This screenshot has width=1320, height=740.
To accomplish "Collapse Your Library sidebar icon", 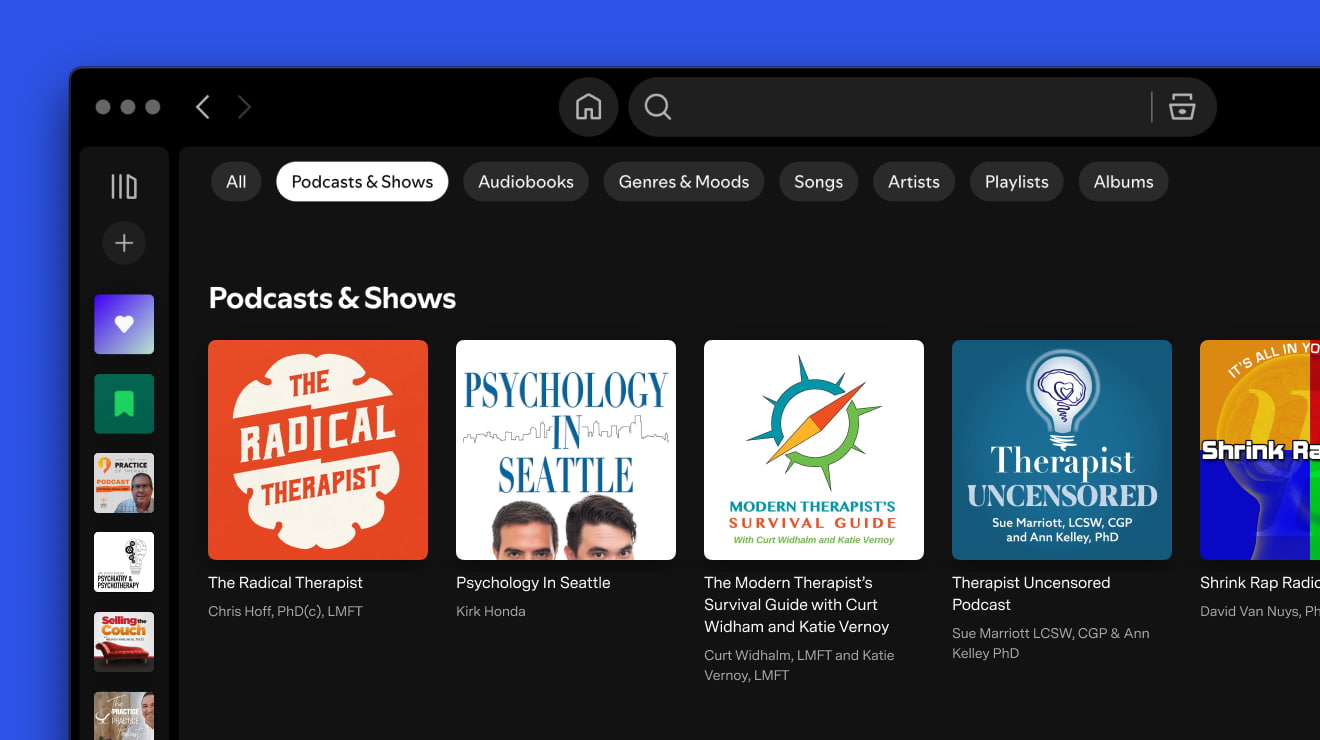I will pos(124,186).
